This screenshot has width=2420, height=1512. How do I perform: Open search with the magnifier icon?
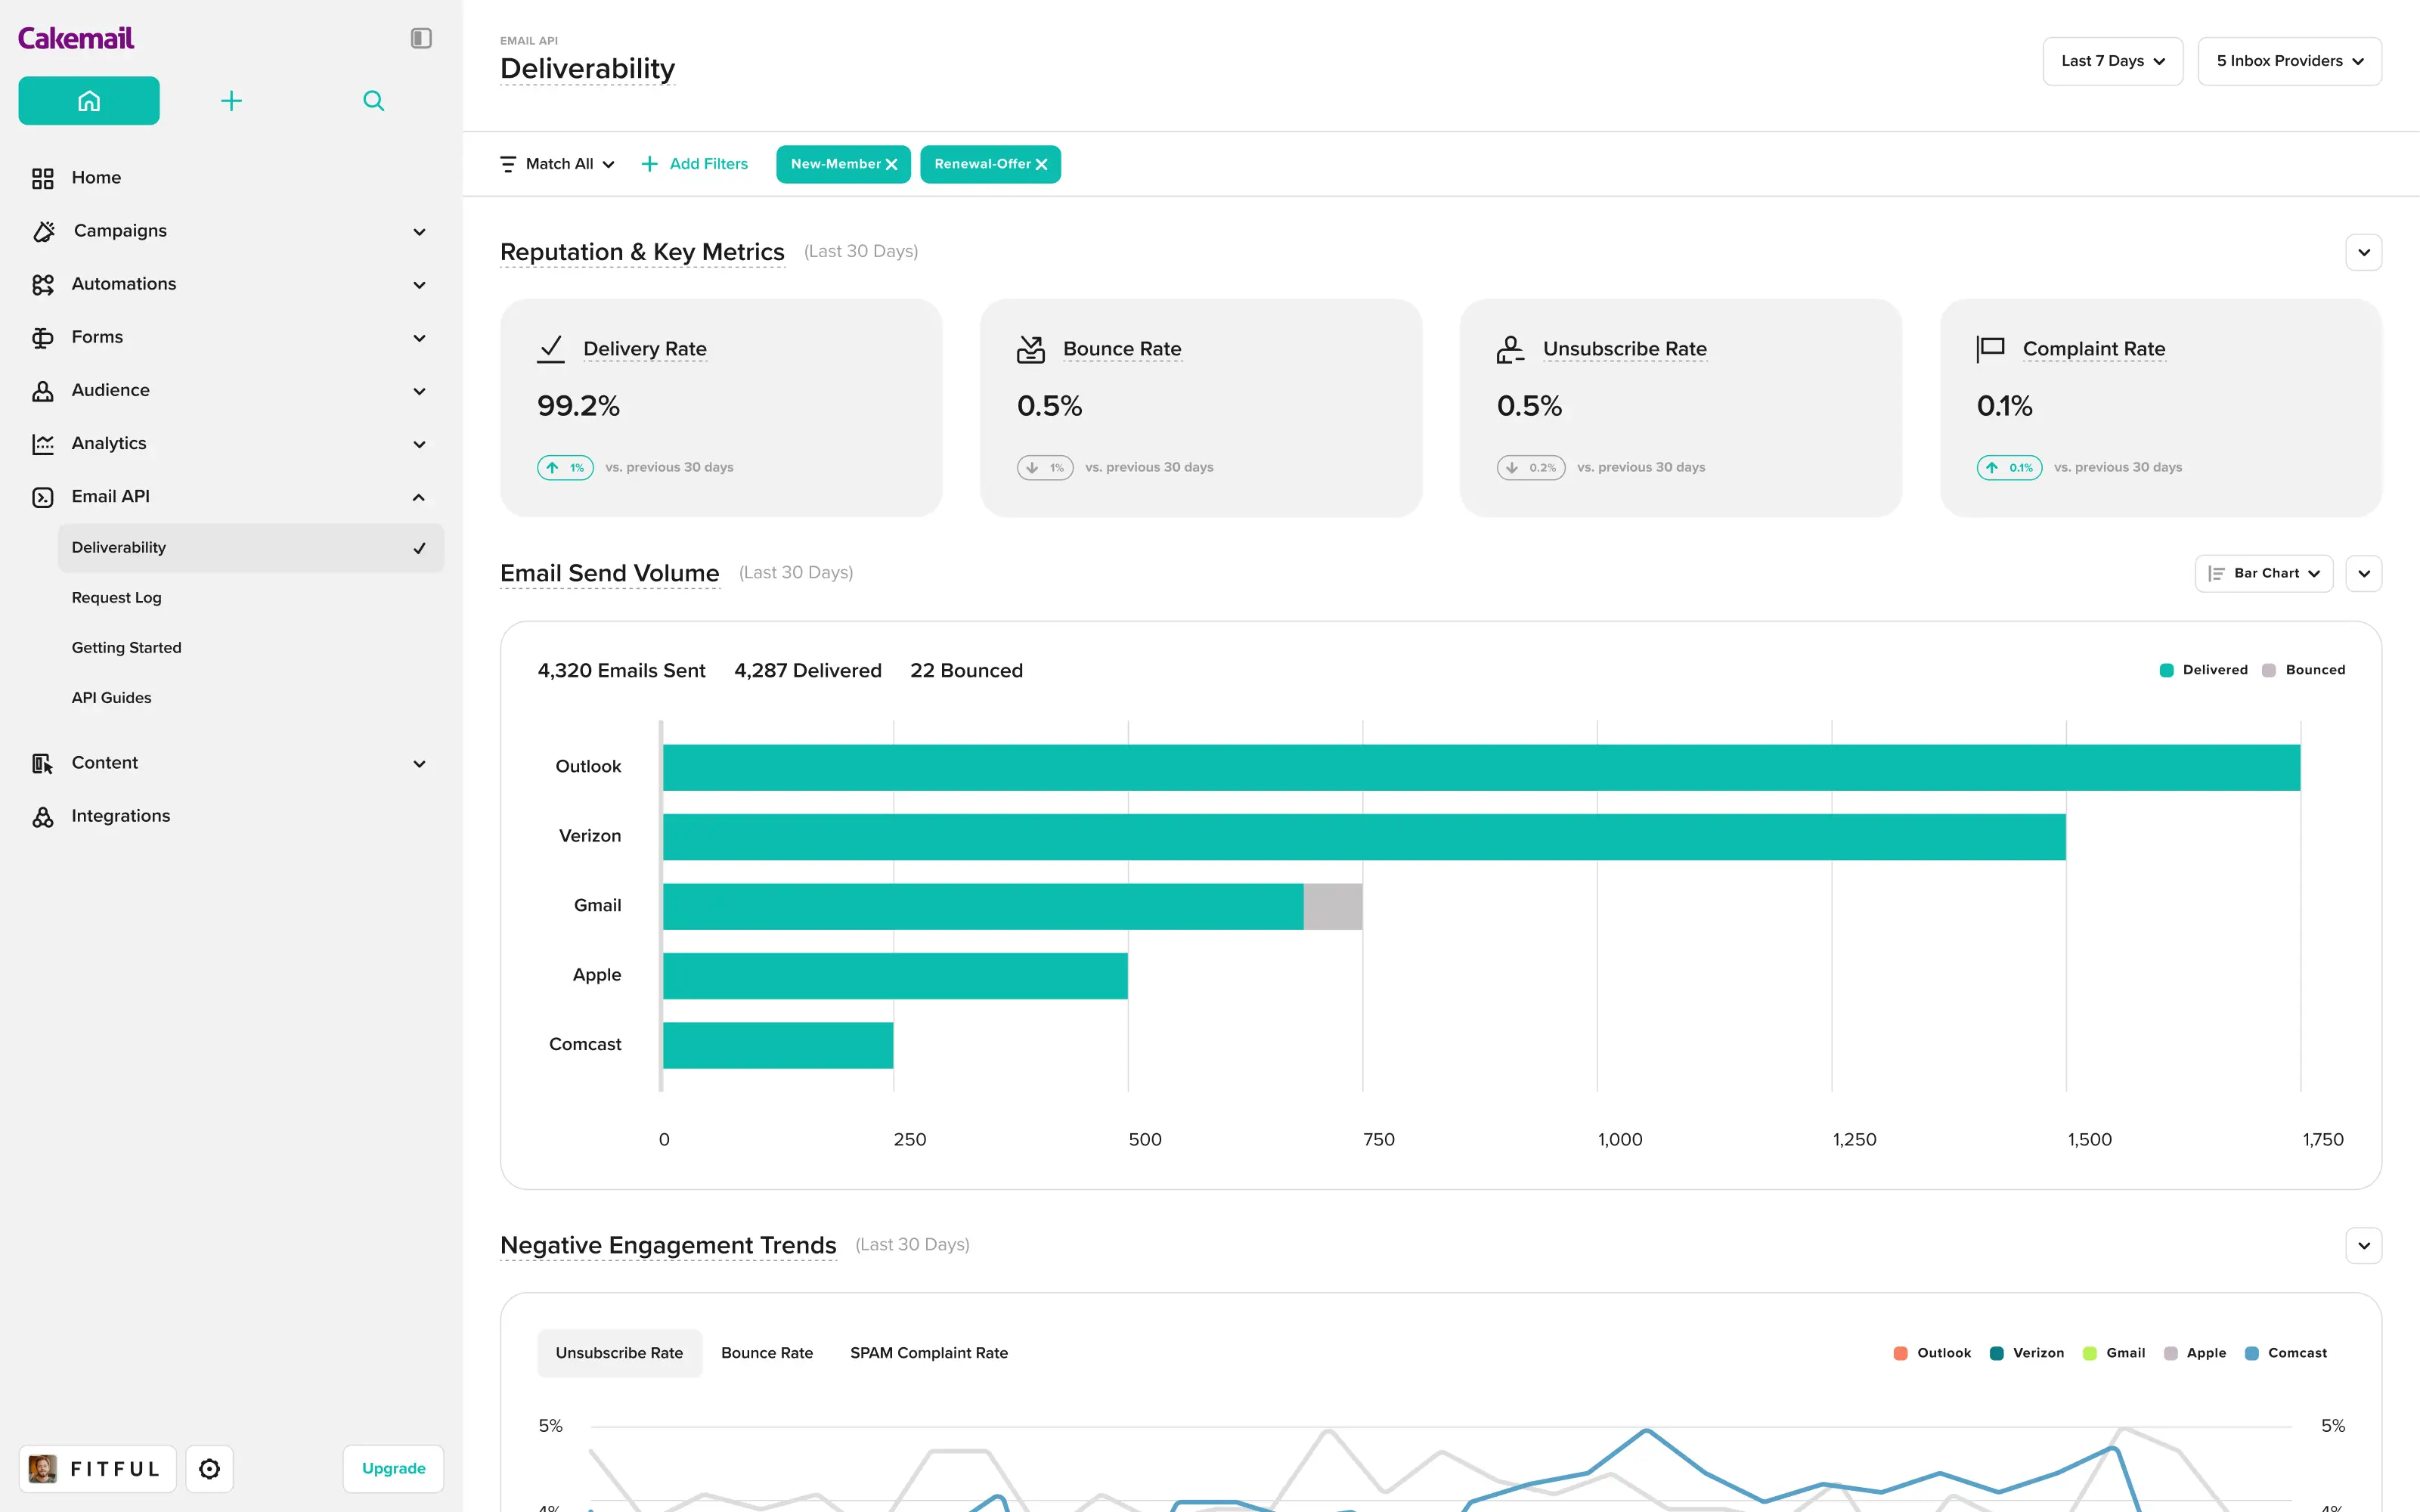[x=373, y=101]
